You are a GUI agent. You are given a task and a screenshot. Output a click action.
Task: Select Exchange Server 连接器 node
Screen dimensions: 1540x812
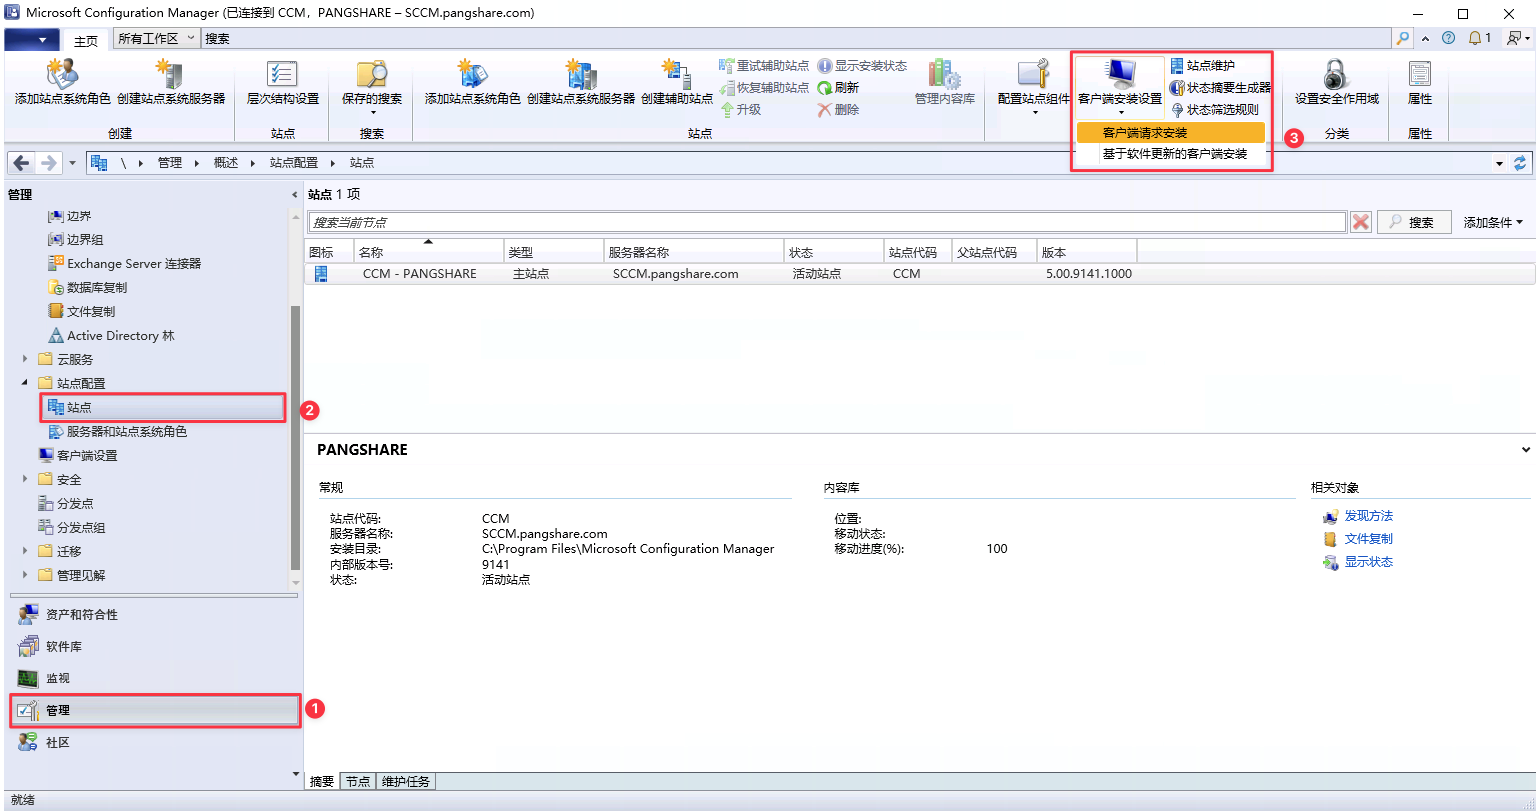coord(125,263)
